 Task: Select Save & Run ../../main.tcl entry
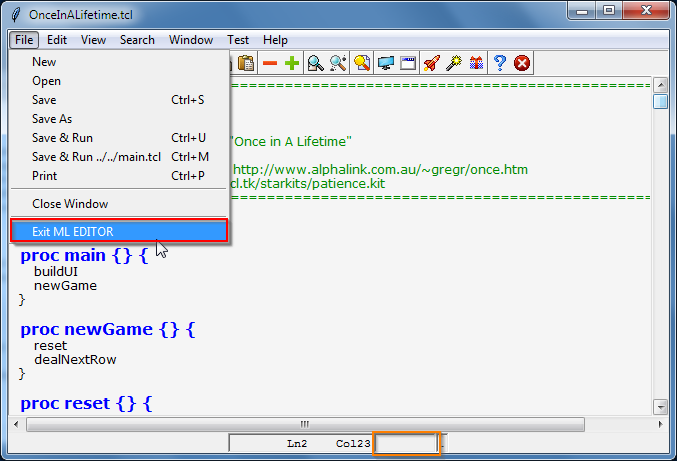coord(119,157)
